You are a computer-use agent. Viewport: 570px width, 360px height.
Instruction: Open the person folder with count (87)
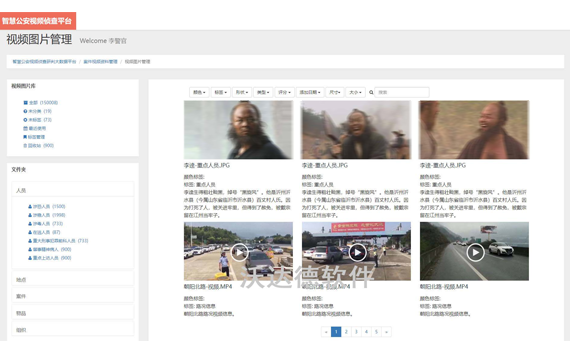[44, 232]
